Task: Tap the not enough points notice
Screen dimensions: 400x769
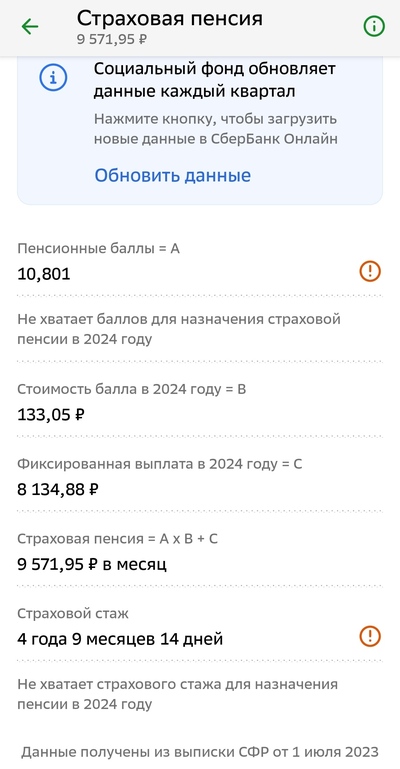Action: [179, 329]
